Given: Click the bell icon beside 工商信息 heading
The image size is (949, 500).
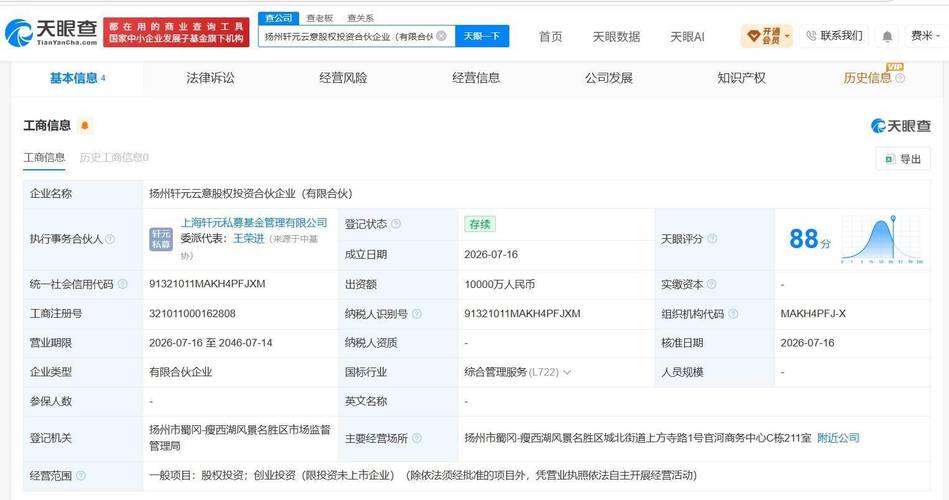Looking at the screenshot, I should point(85,125).
